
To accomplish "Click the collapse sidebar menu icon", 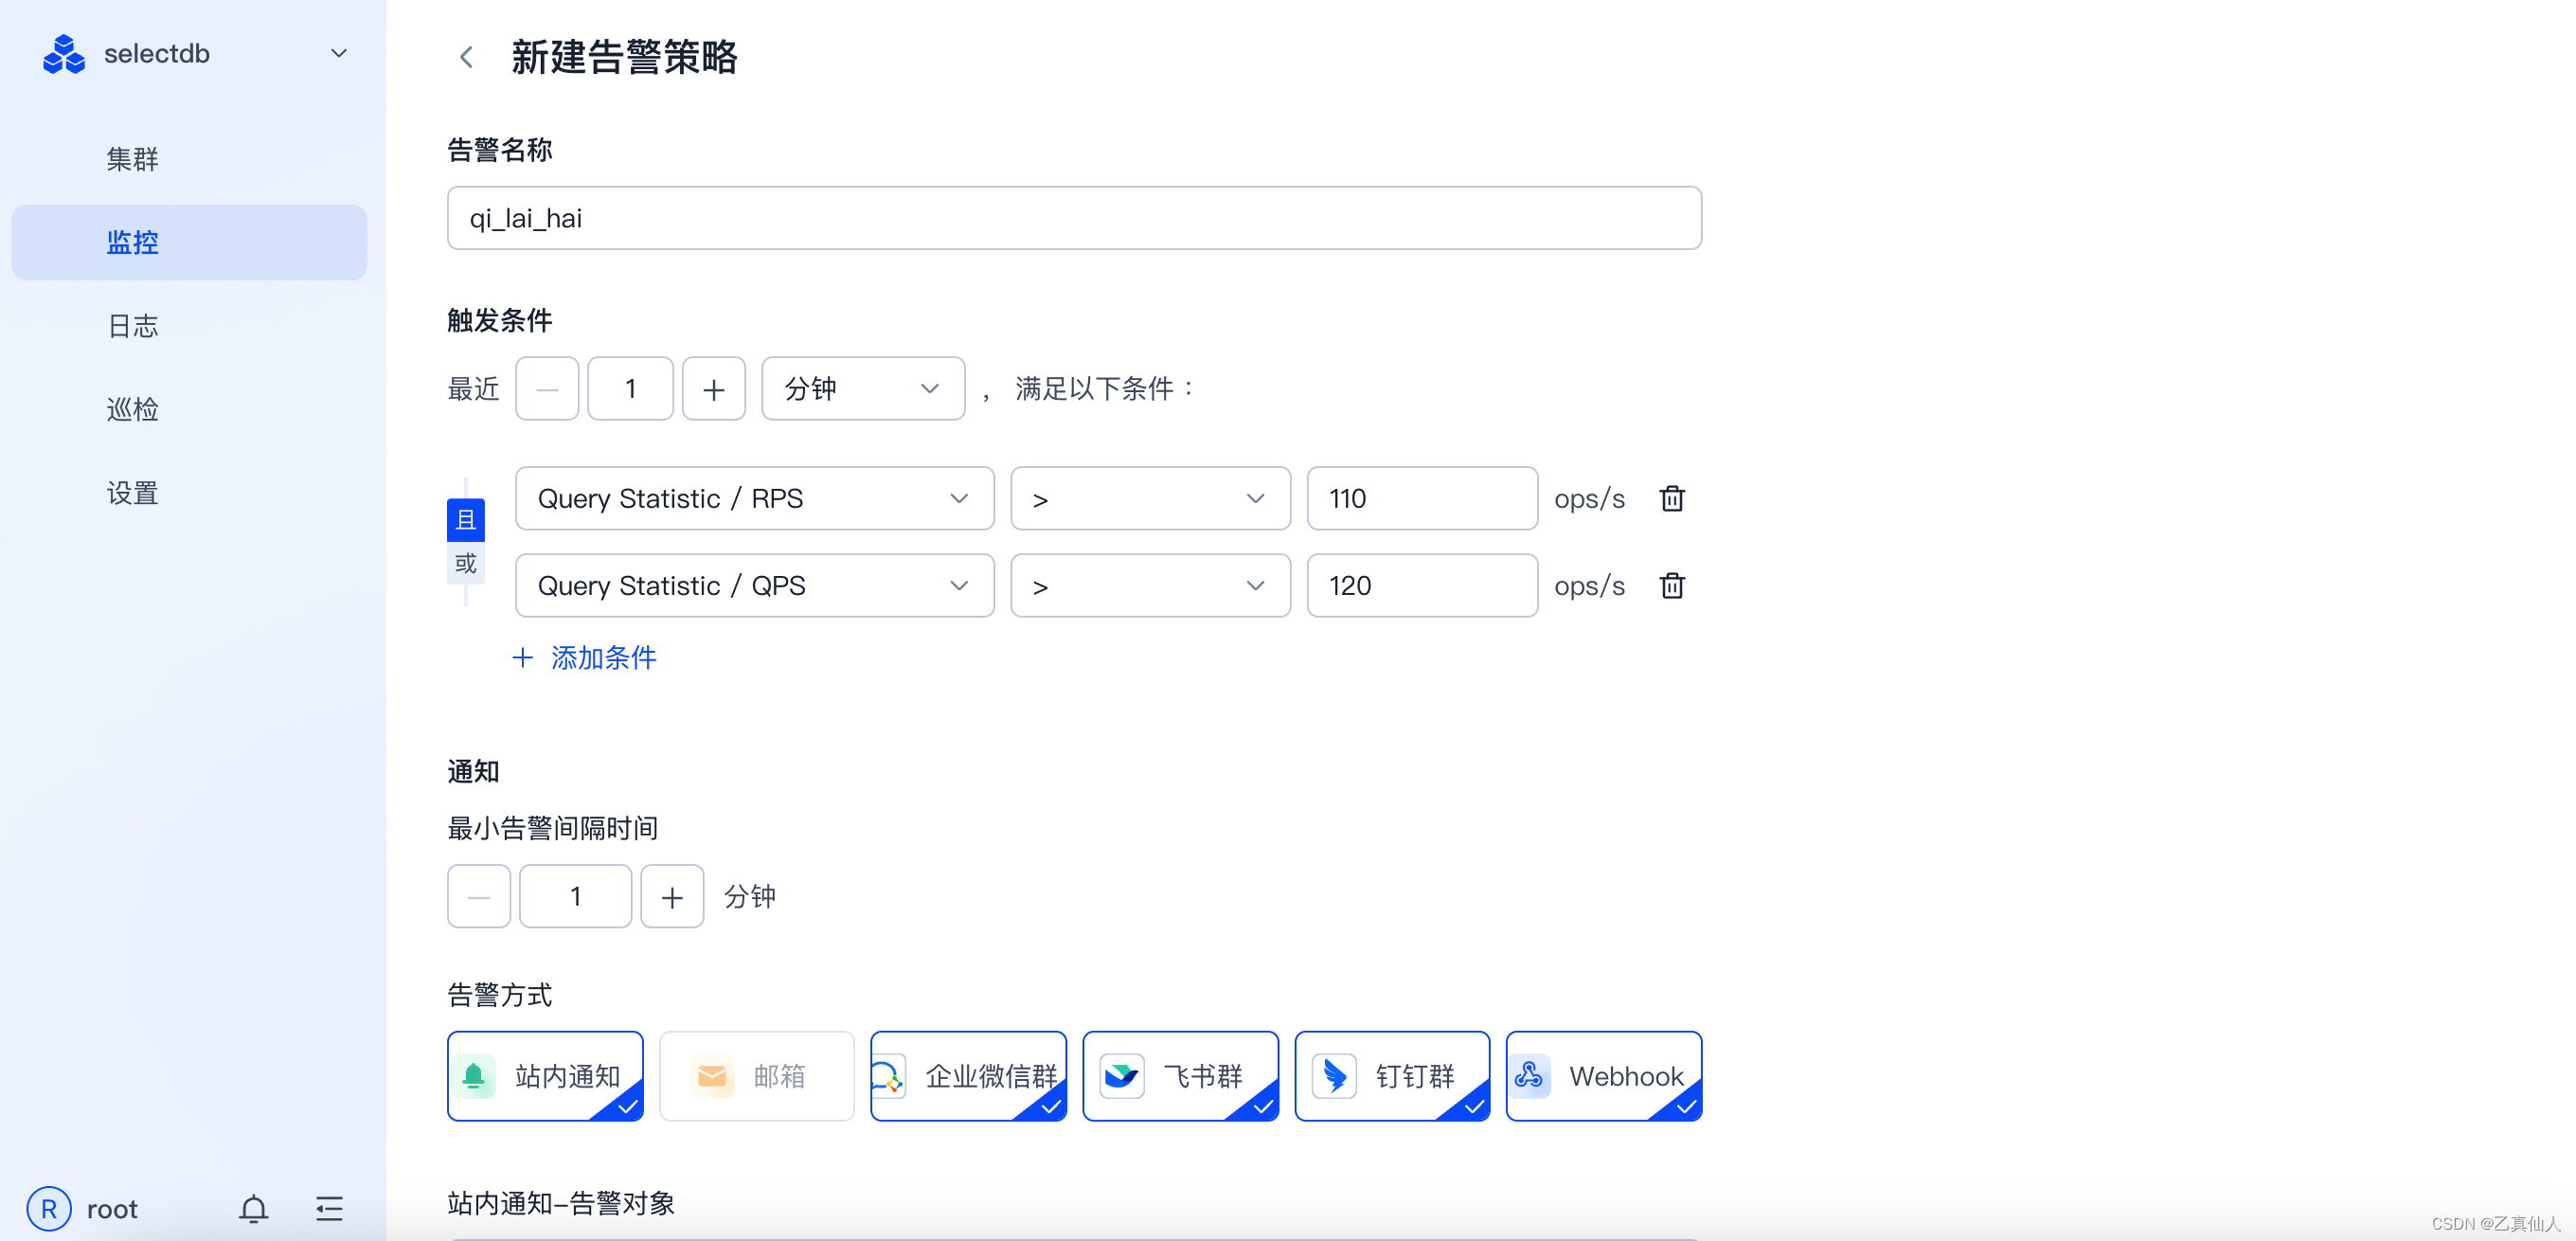I will (x=329, y=1208).
